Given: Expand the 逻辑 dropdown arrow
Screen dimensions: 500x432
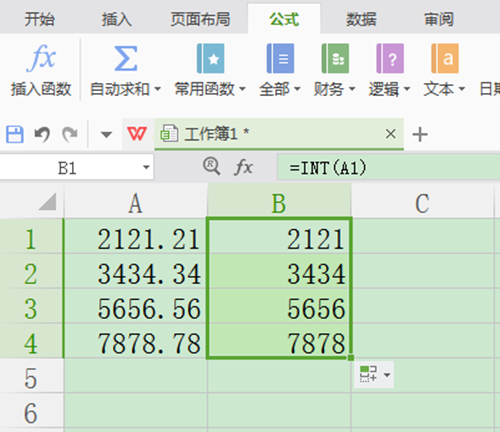Looking at the screenshot, I should [407, 89].
